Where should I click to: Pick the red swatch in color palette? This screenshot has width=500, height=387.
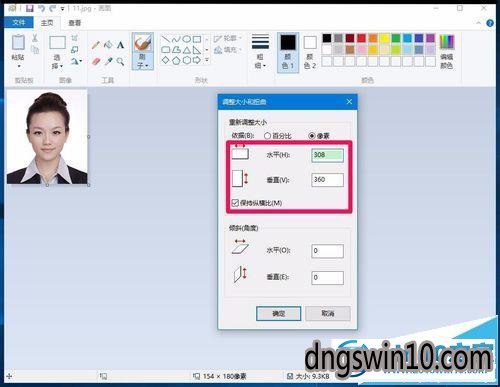point(361,38)
